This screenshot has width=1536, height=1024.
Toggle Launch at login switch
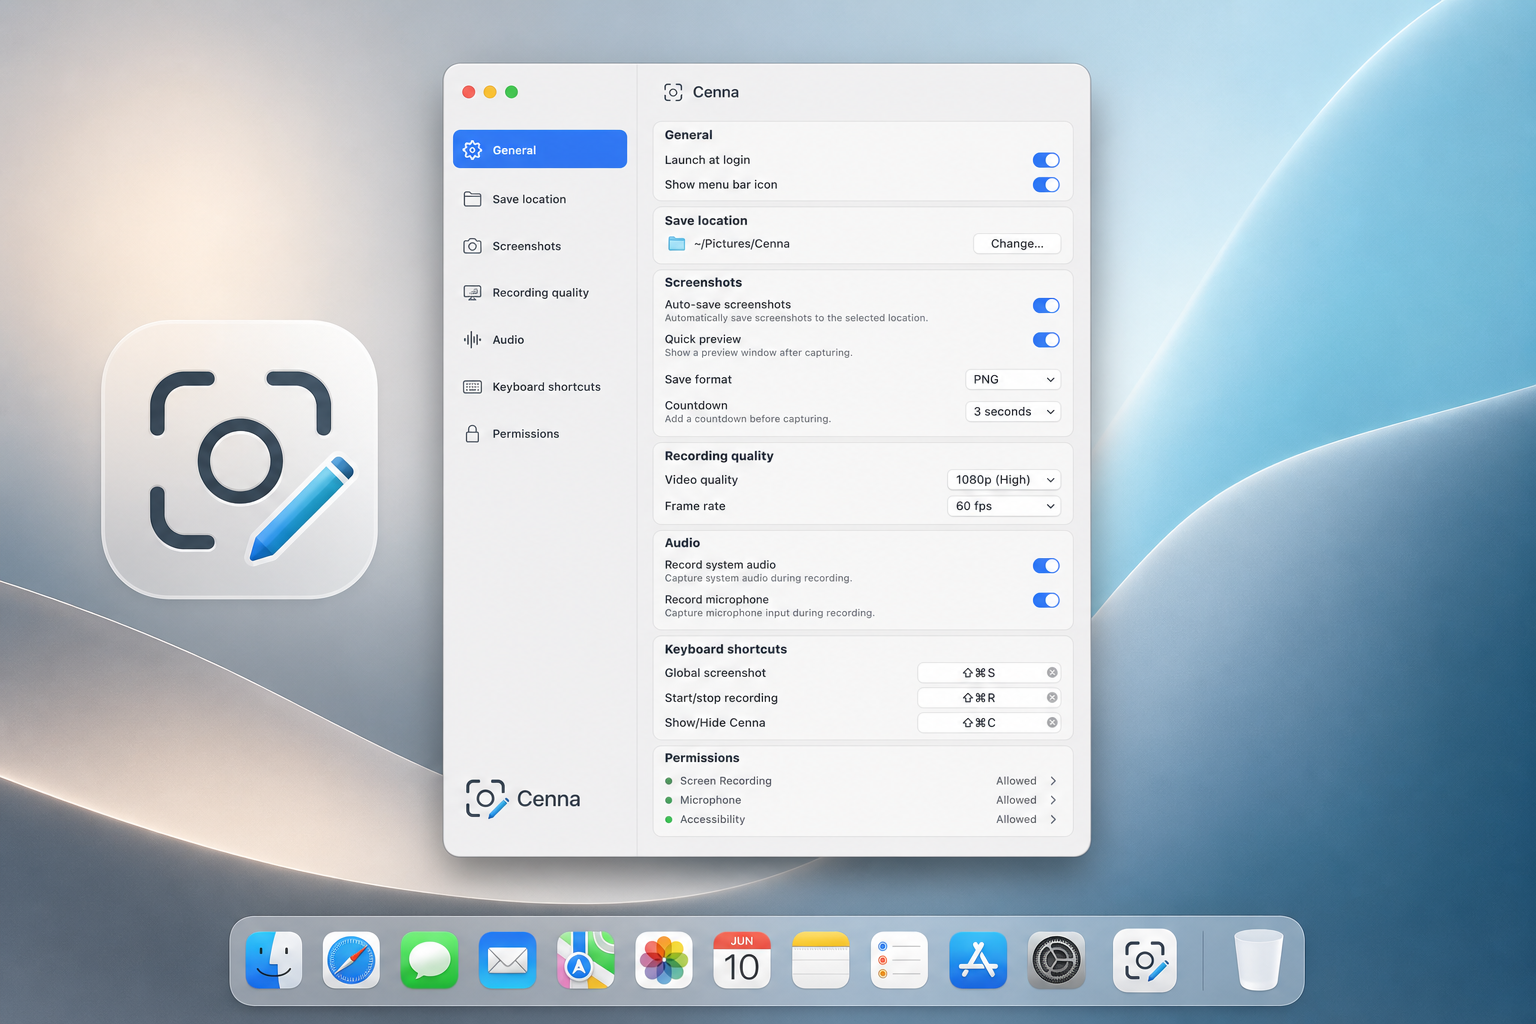(1046, 160)
